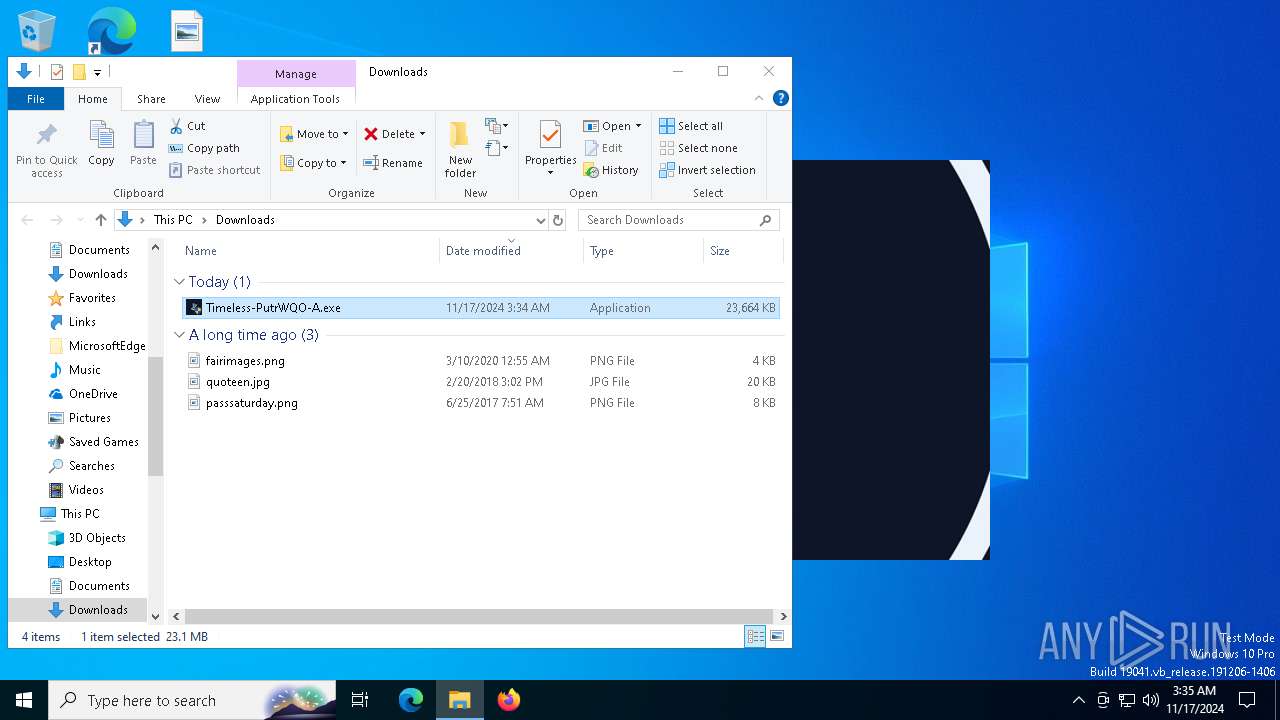Image resolution: width=1280 pixels, height=720 pixels.
Task: Go up one folder level
Action: click(101, 220)
